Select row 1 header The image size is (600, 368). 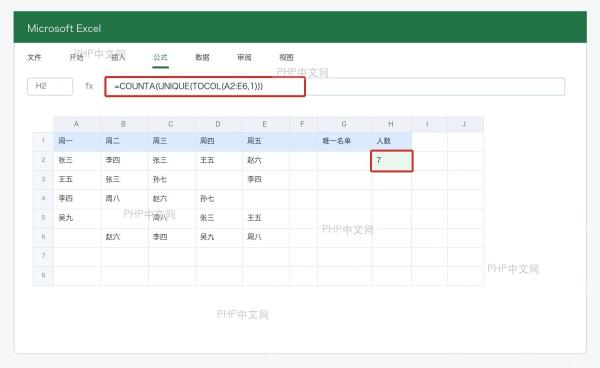pyautogui.click(x=43, y=141)
